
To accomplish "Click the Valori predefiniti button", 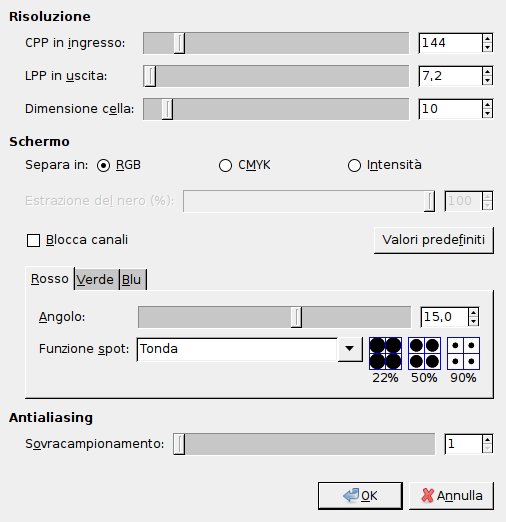I will [434, 240].
